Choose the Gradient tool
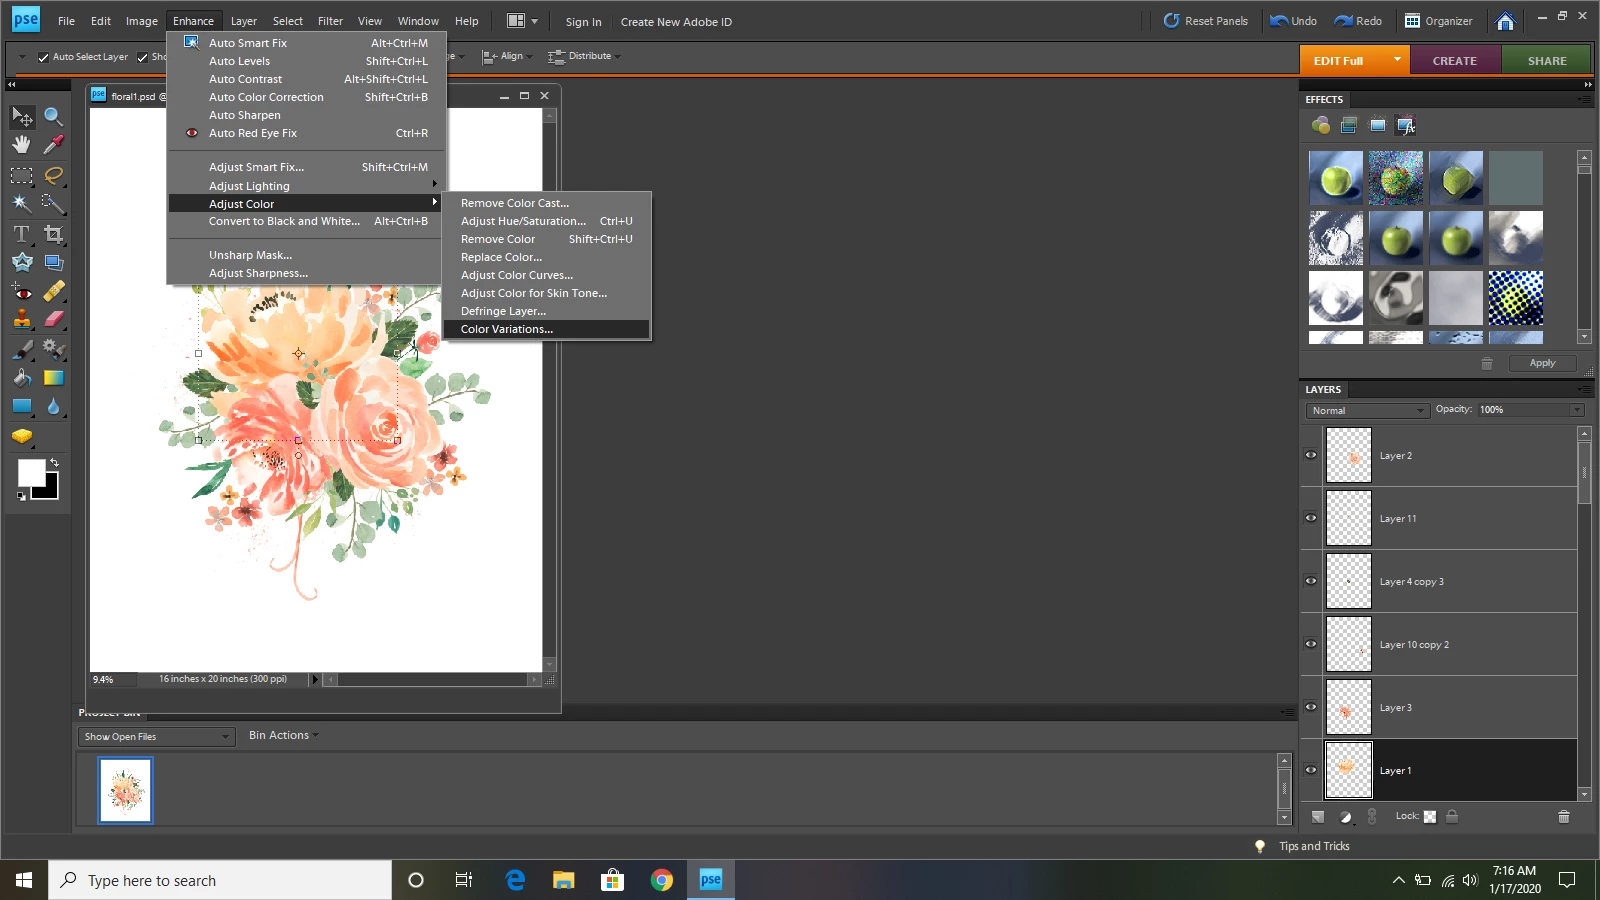Viewport: 1600px width, 900px height. (x=54, y=378)
